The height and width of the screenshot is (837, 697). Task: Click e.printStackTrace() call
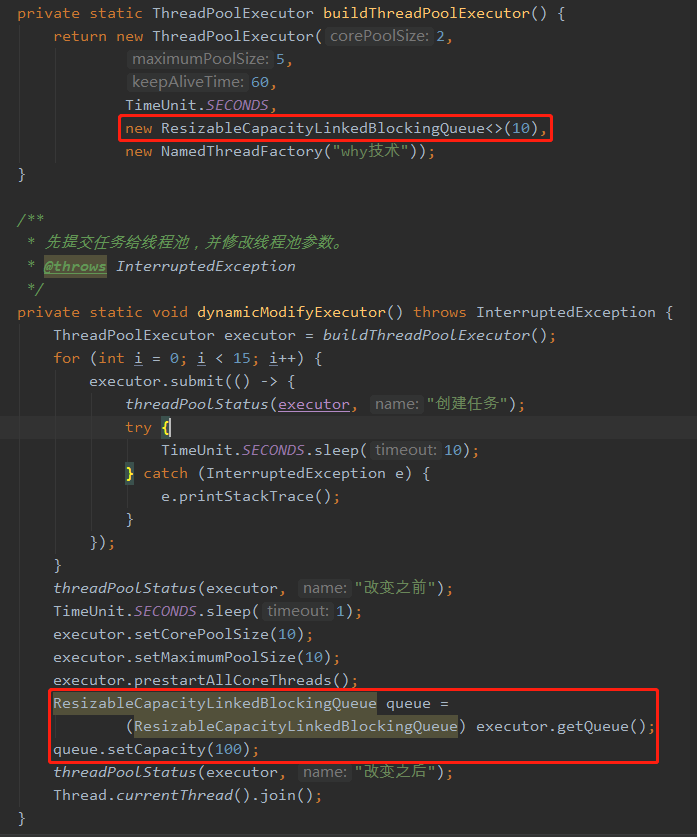(x=246, y=496)
